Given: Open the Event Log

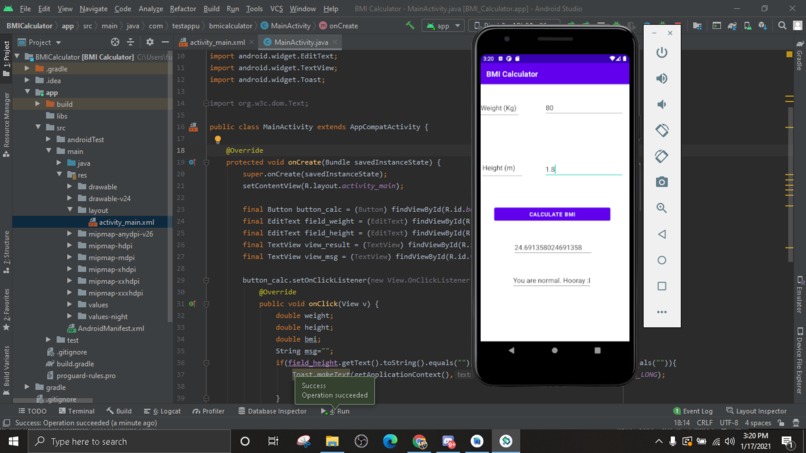Looking at the screenshot, I should pyautogui.click(x=693, y=411).
